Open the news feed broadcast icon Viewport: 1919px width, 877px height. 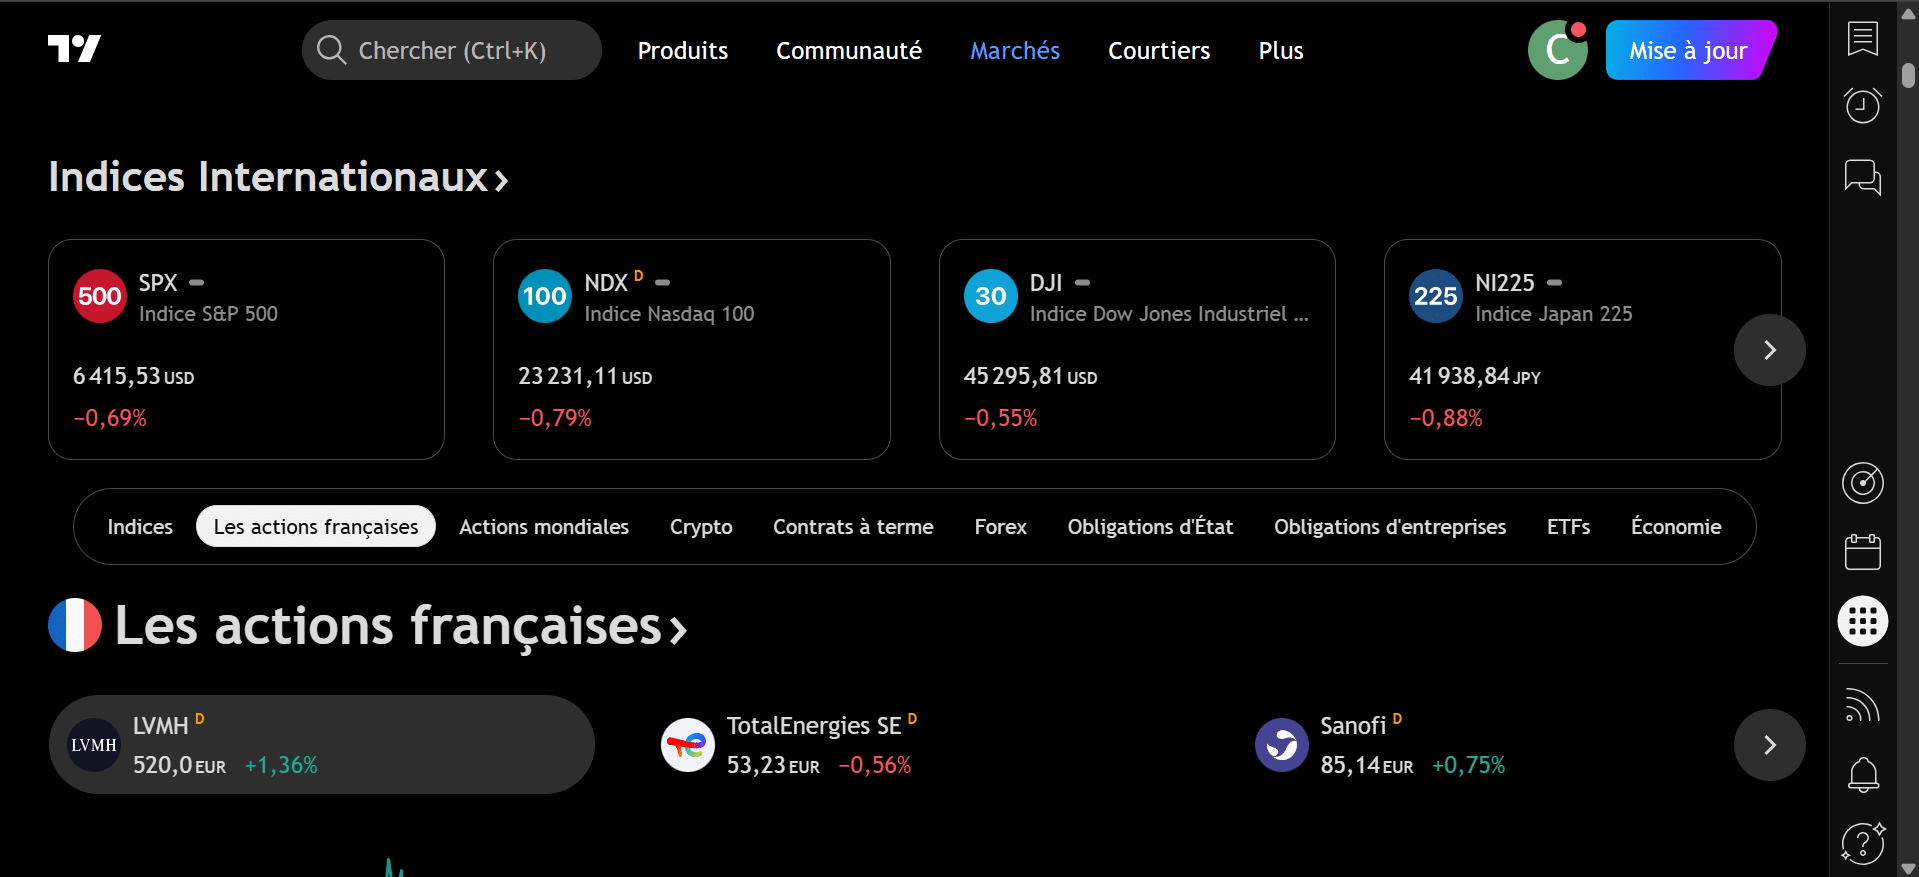1862,705
